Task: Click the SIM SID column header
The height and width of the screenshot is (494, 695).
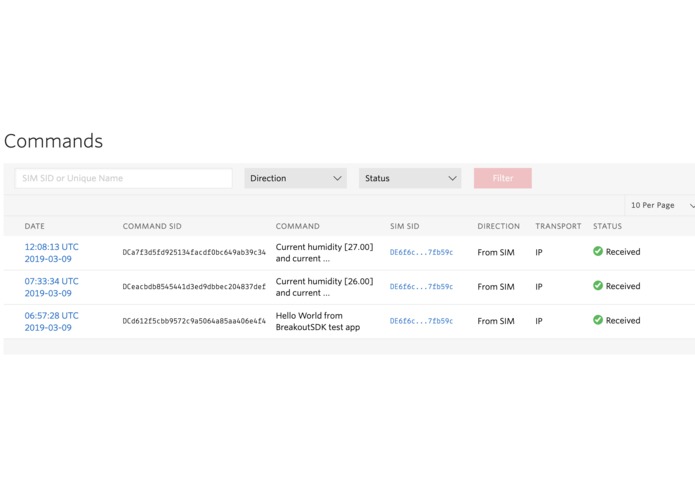Action: click(405, 226)
